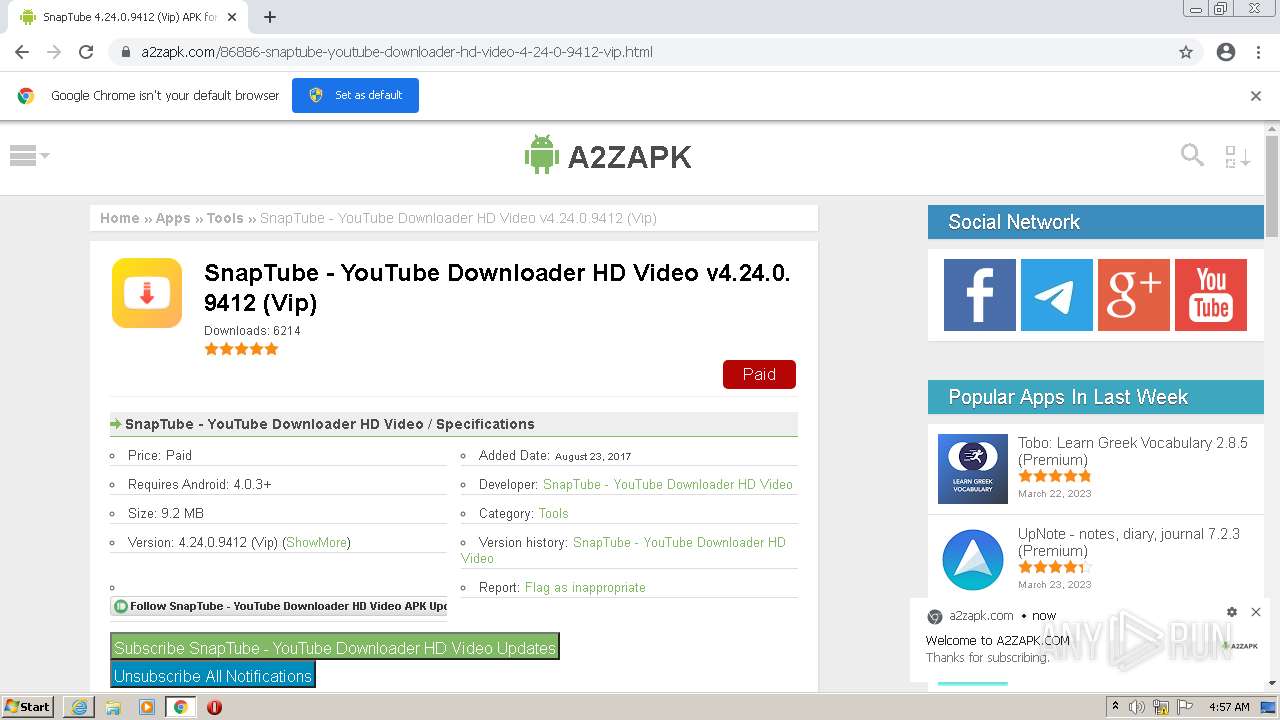Click the Popular Apps In Last Week header
The width and height of the screenshot is (1280, 720).
click(1096, 397)
